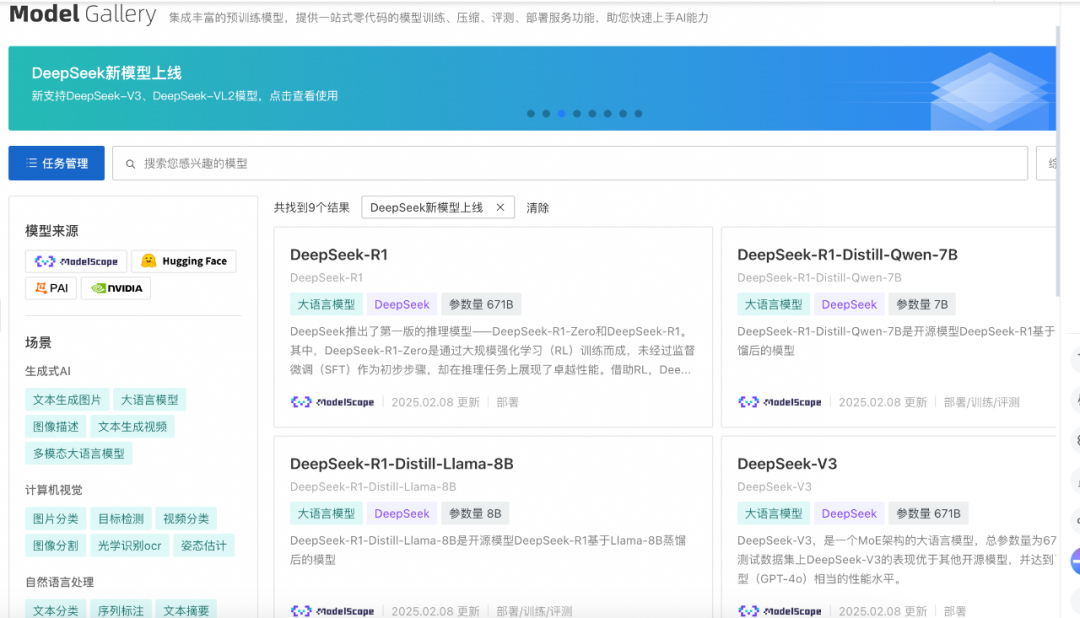This screenshot has width=1080, height=618.
Task: Filter model source by ModelScope
Action: click(76, 261)
